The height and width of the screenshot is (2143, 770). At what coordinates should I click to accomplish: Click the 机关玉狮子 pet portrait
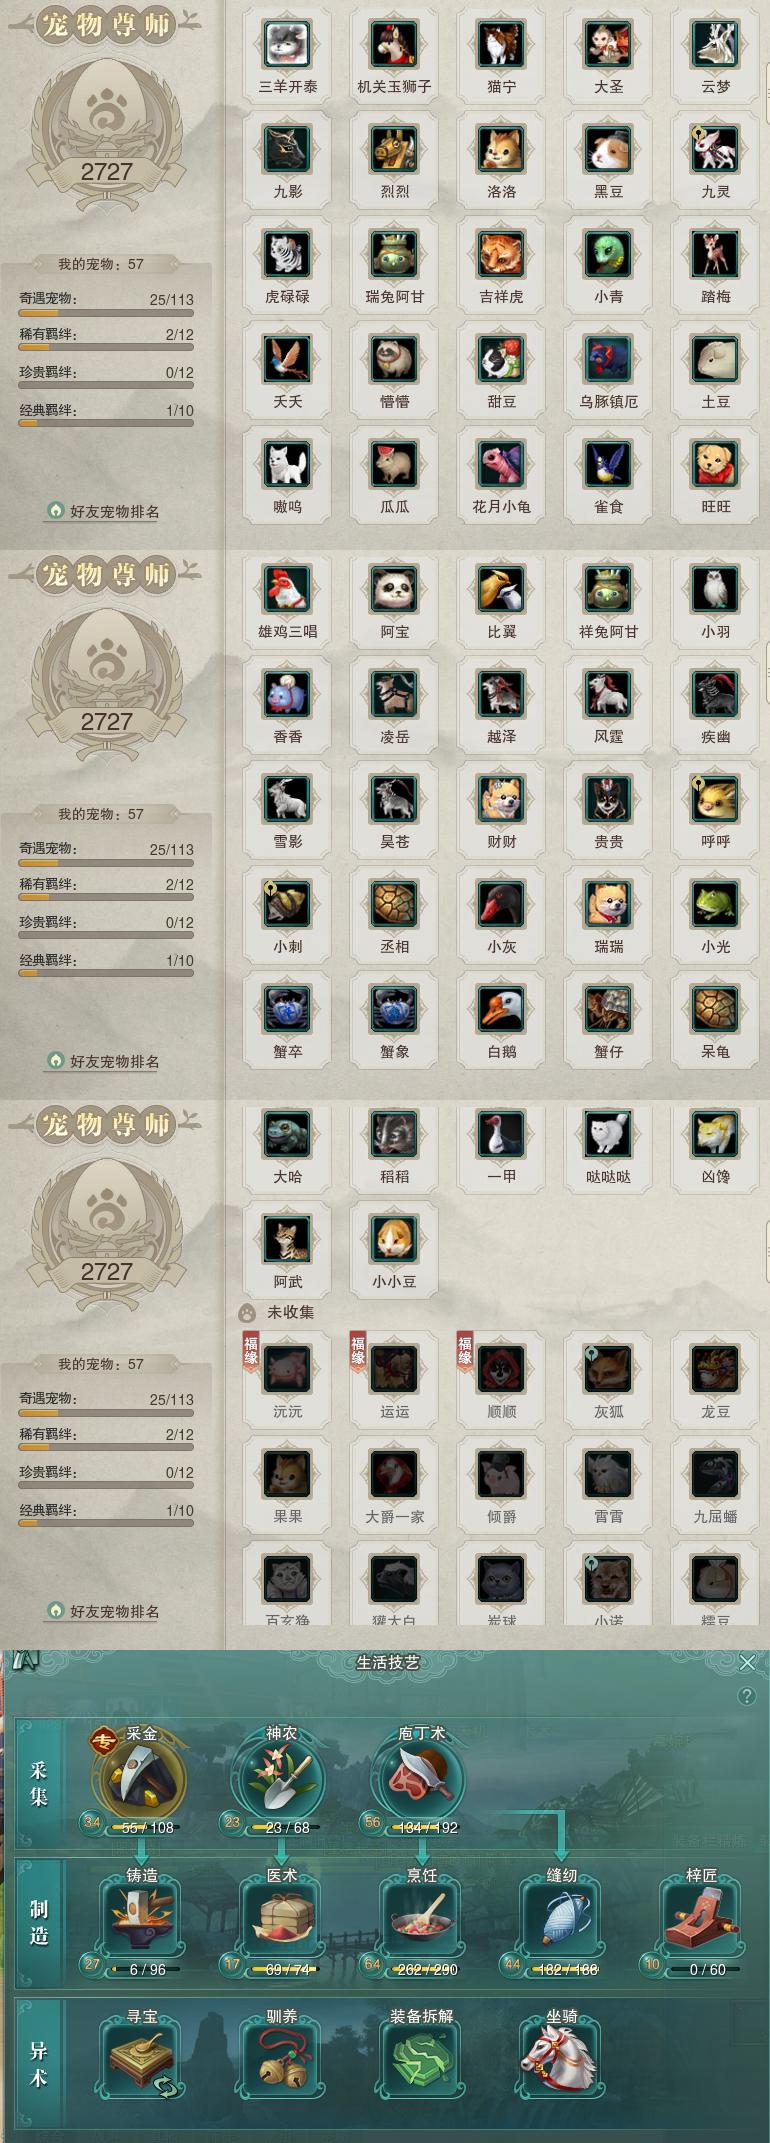tap(394, 44)
